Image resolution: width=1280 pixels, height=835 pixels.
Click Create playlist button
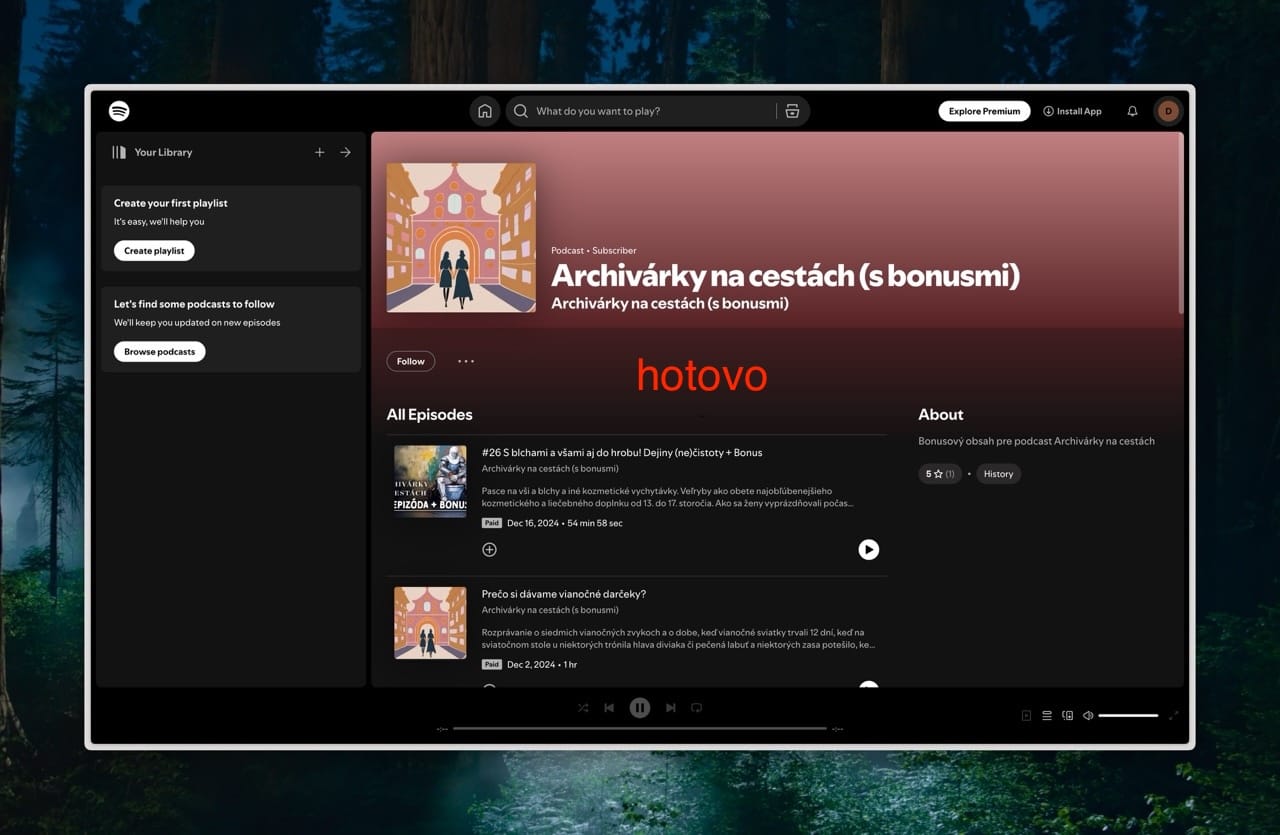(154, 251)
